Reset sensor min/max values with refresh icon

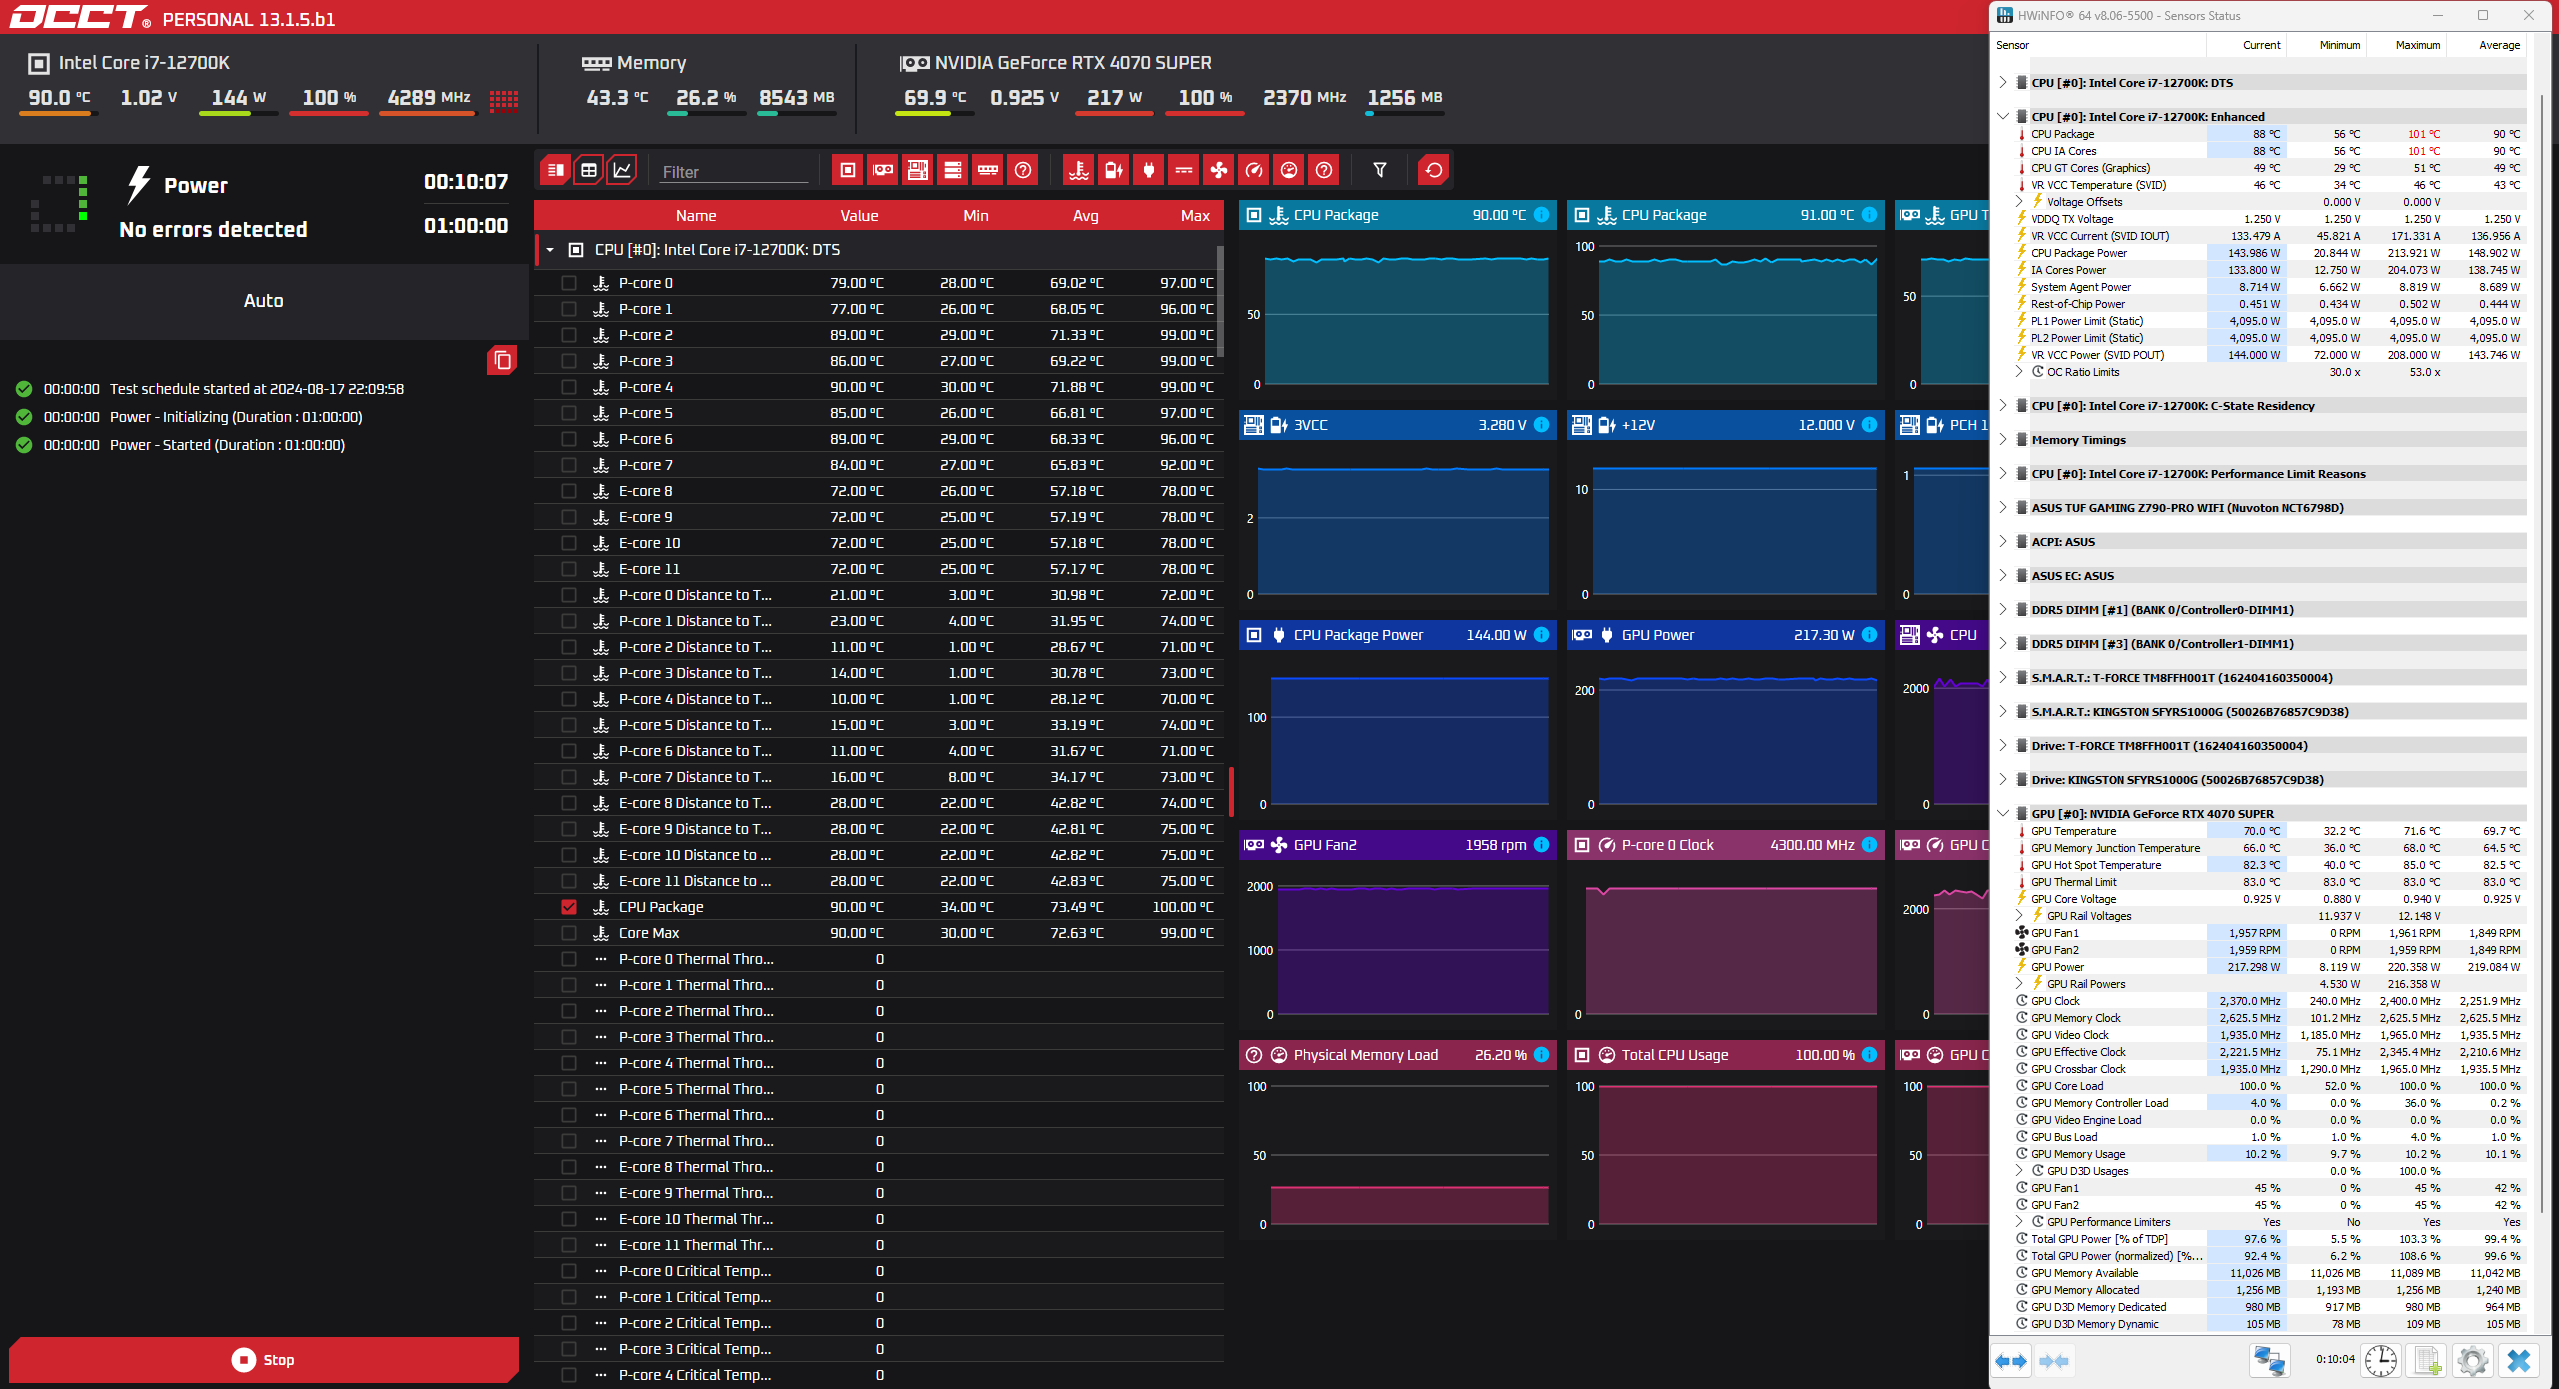tap(1433, 170)
